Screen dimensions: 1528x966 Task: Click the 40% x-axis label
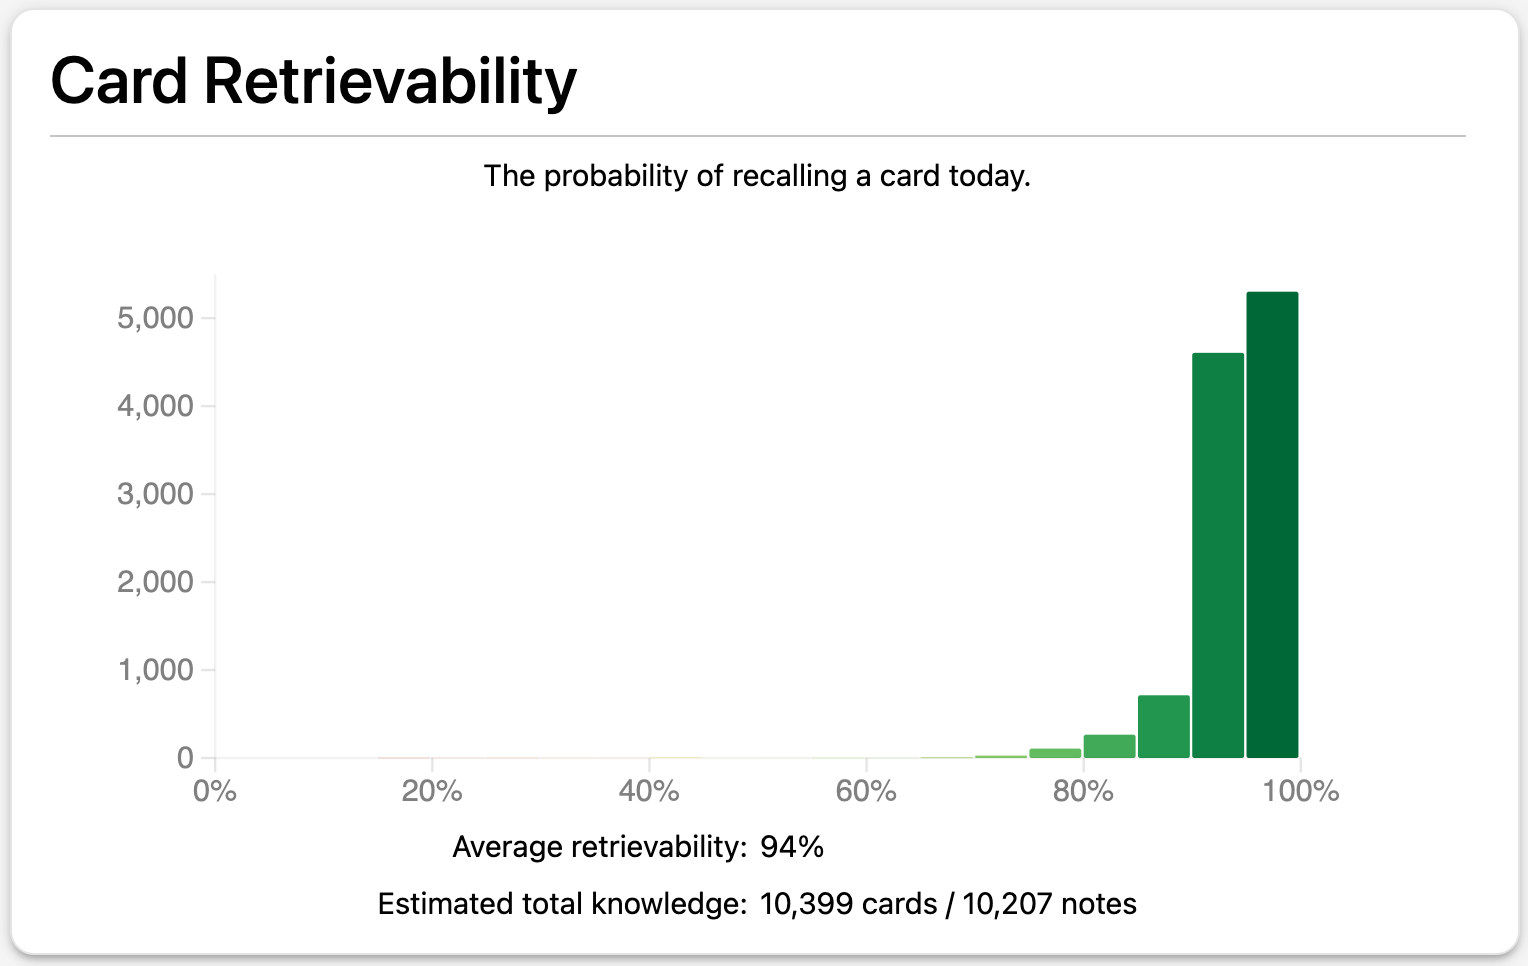click(x=649, y=791)
